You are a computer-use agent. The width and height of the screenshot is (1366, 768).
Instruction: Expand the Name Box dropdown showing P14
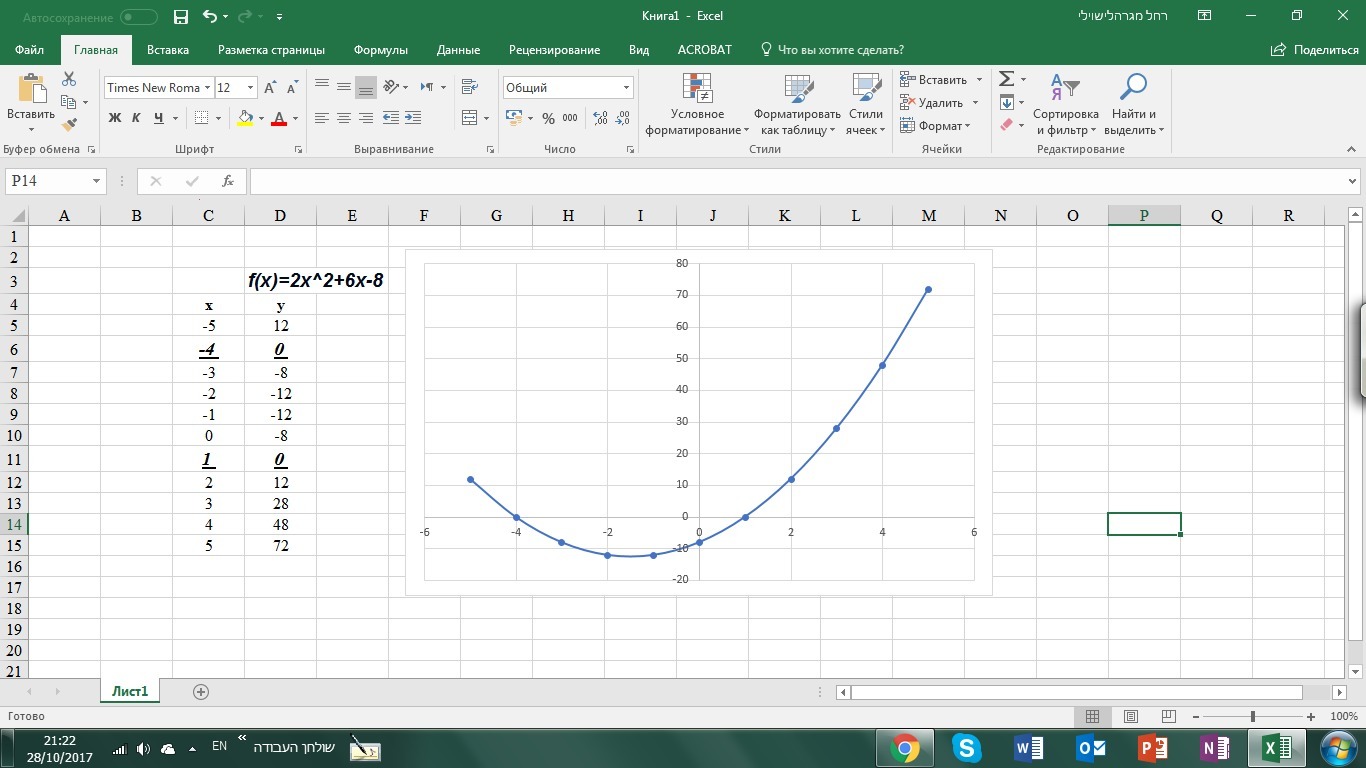[97, 181]
